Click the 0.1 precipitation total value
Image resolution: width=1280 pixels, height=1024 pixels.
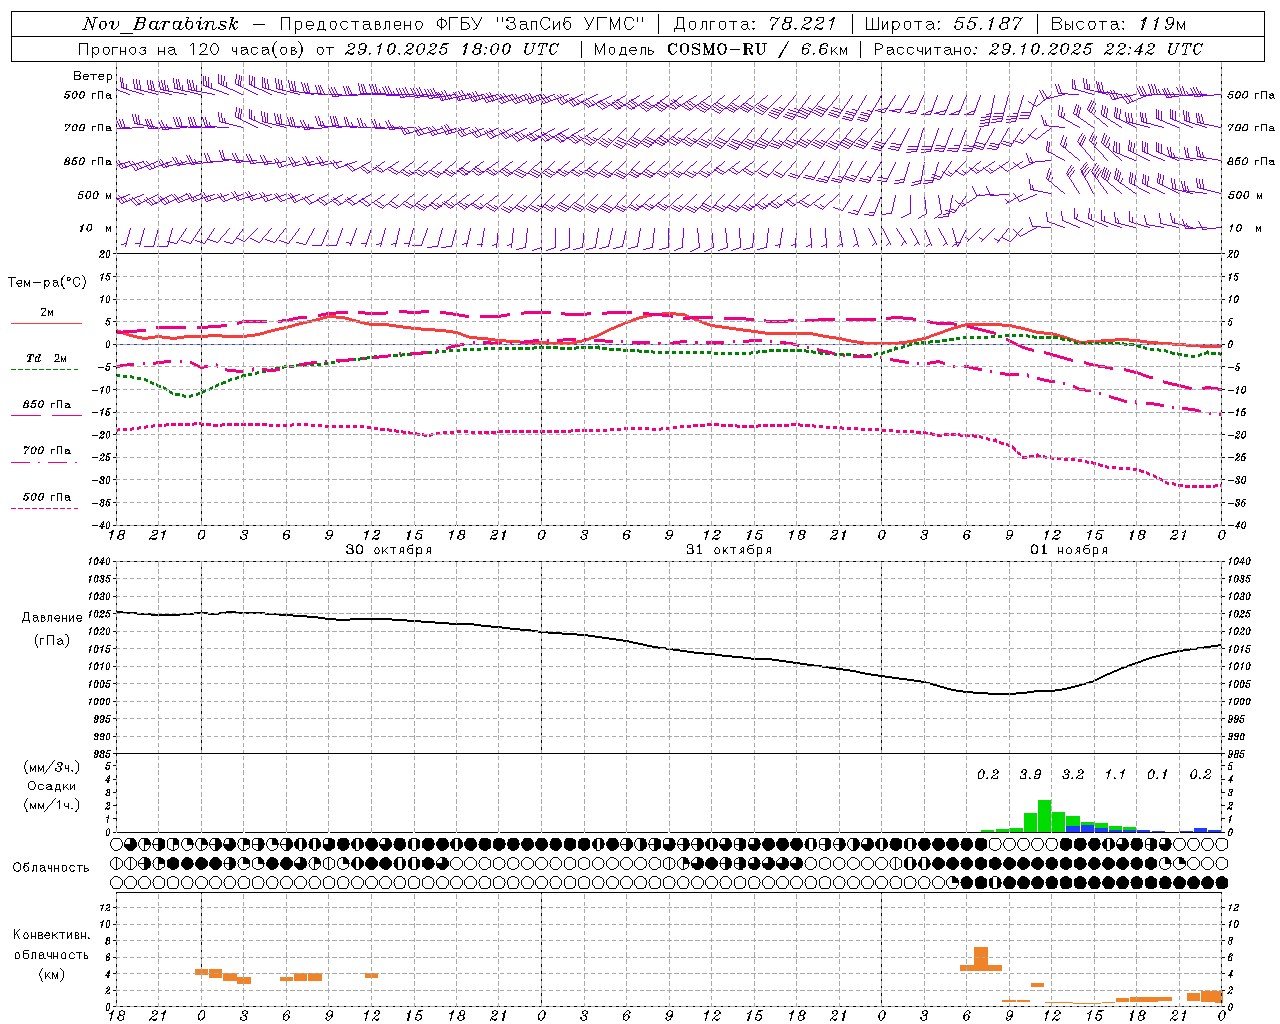[x=1158, y=775]
